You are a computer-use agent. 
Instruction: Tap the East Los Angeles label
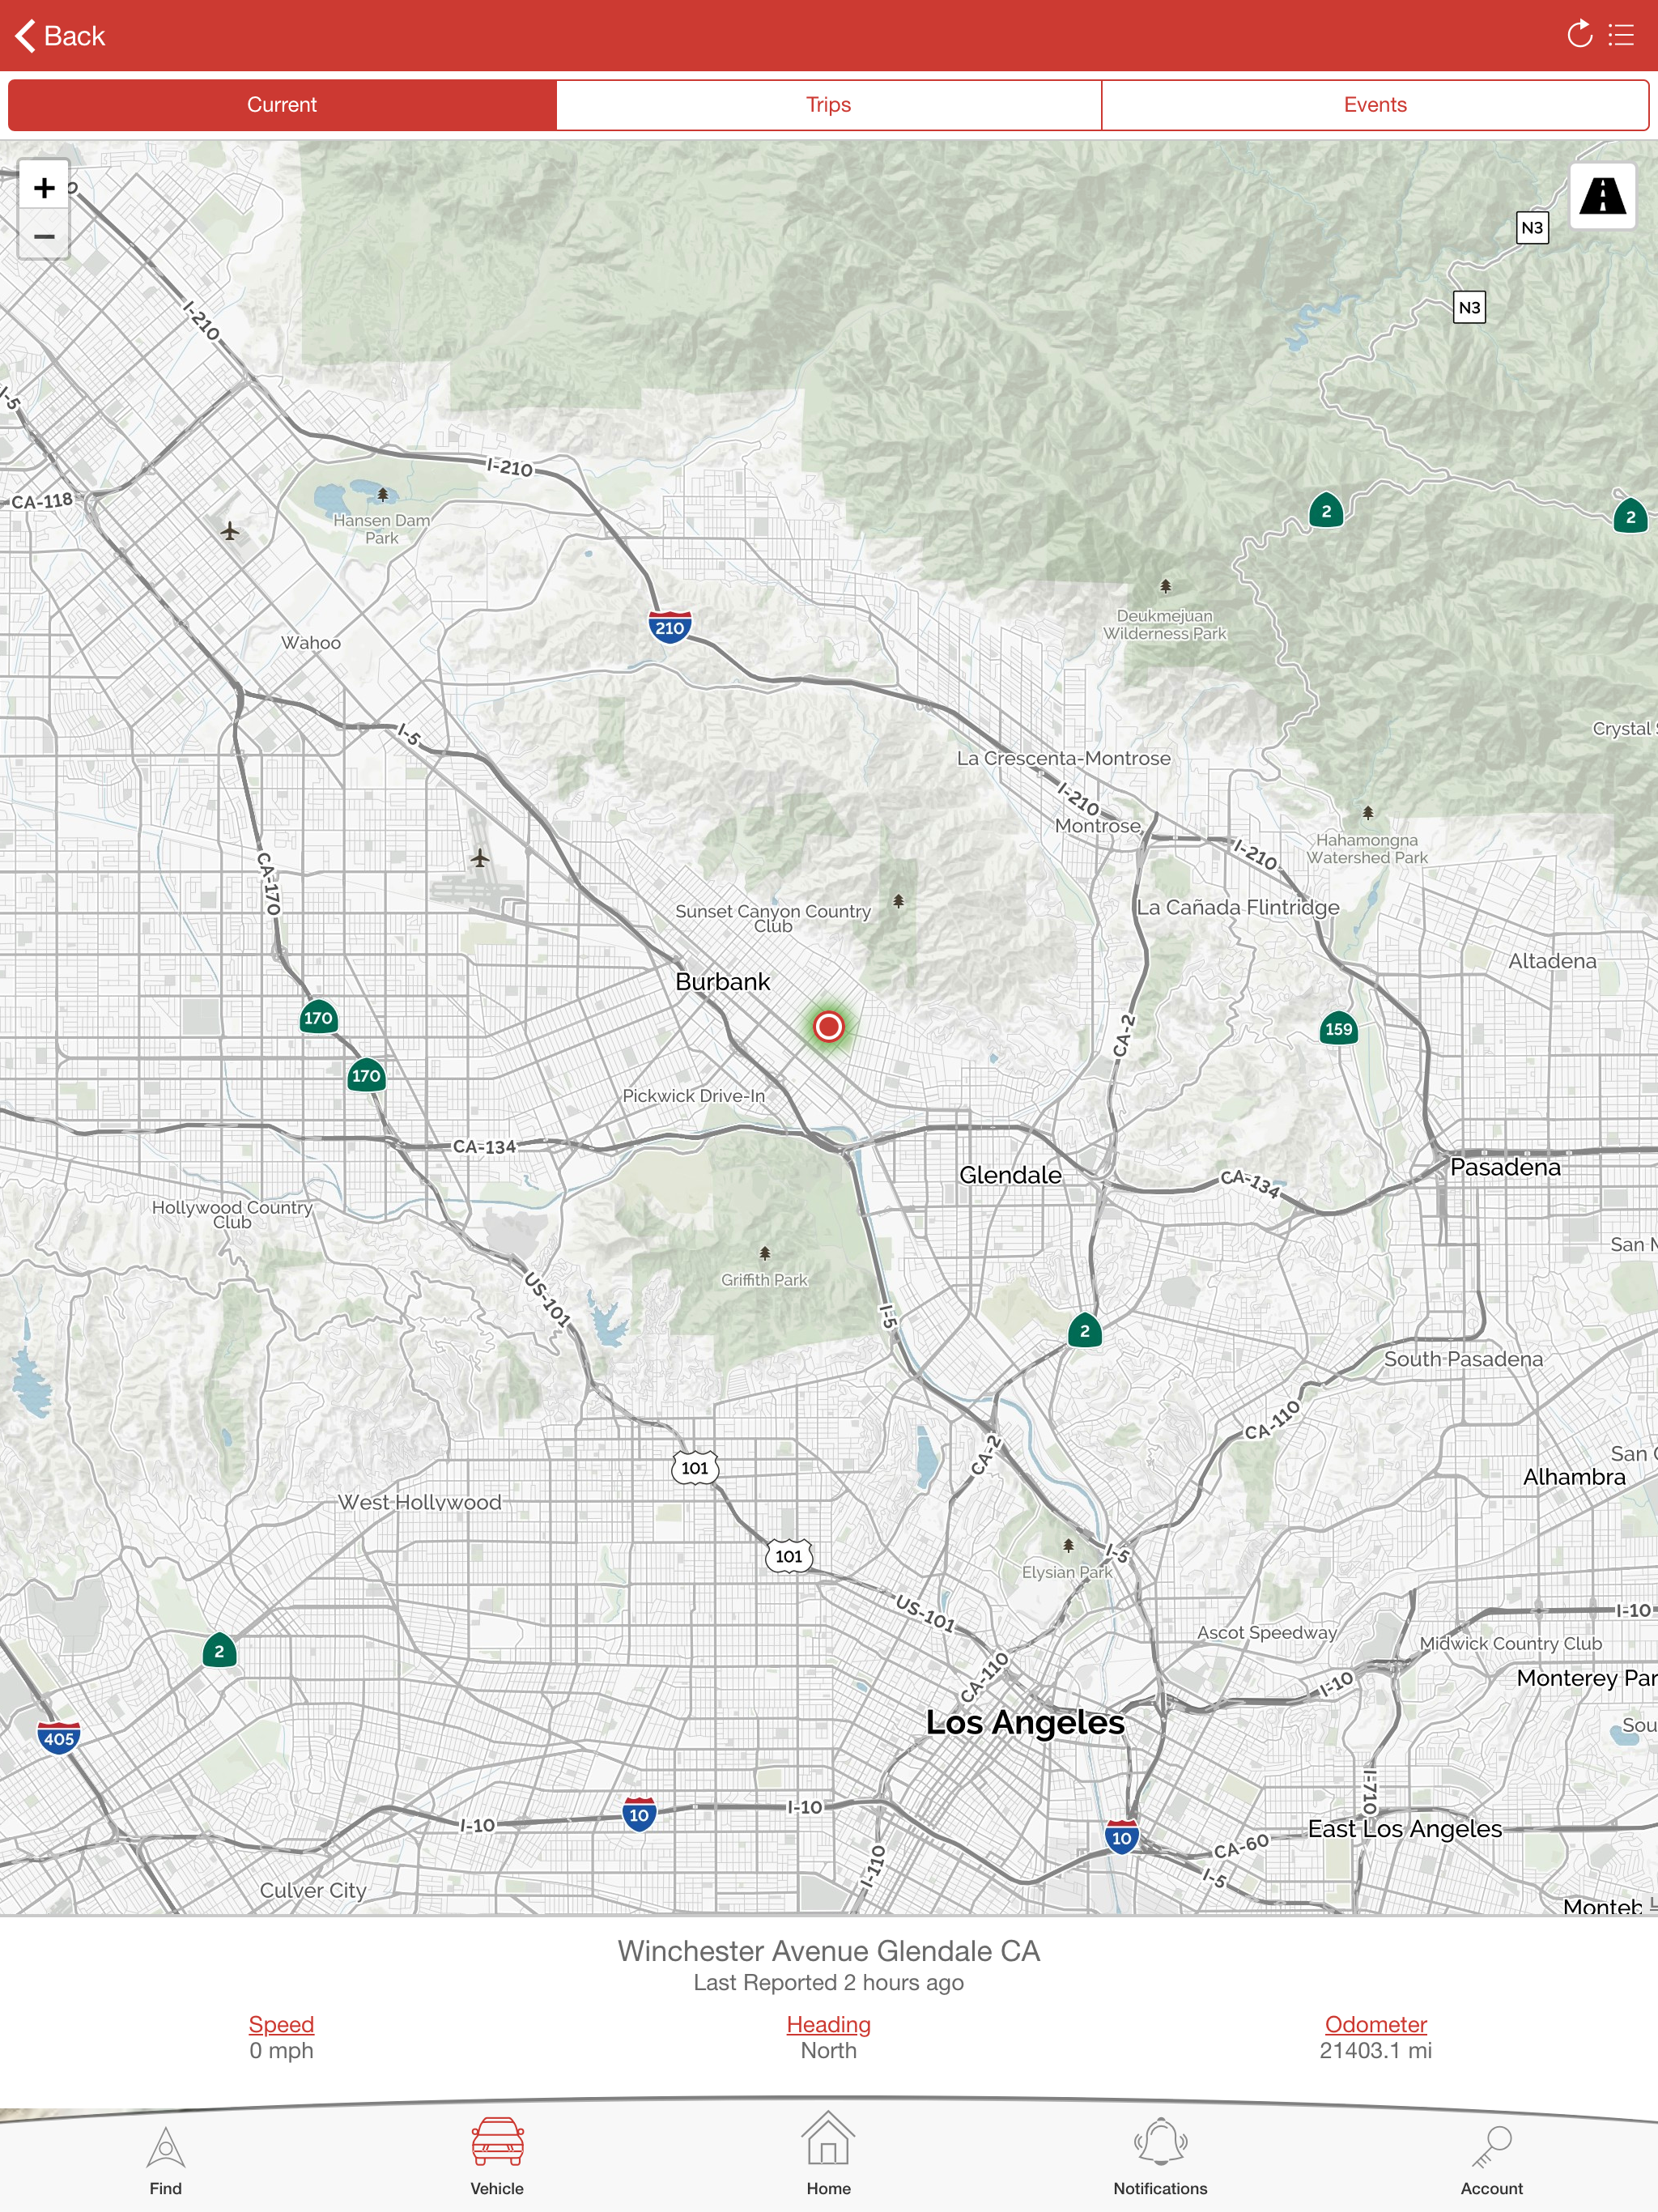[x=1404, y=1828]
